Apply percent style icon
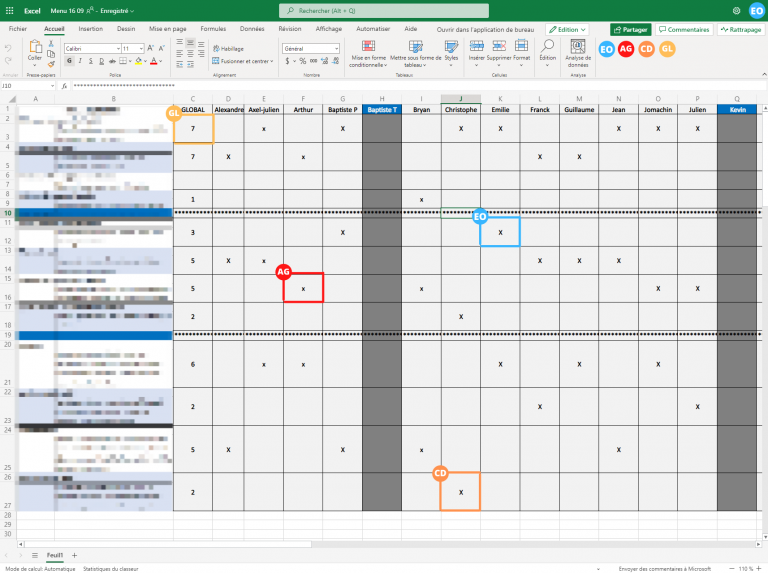This screenshot has height=573, width=768. 303,61
